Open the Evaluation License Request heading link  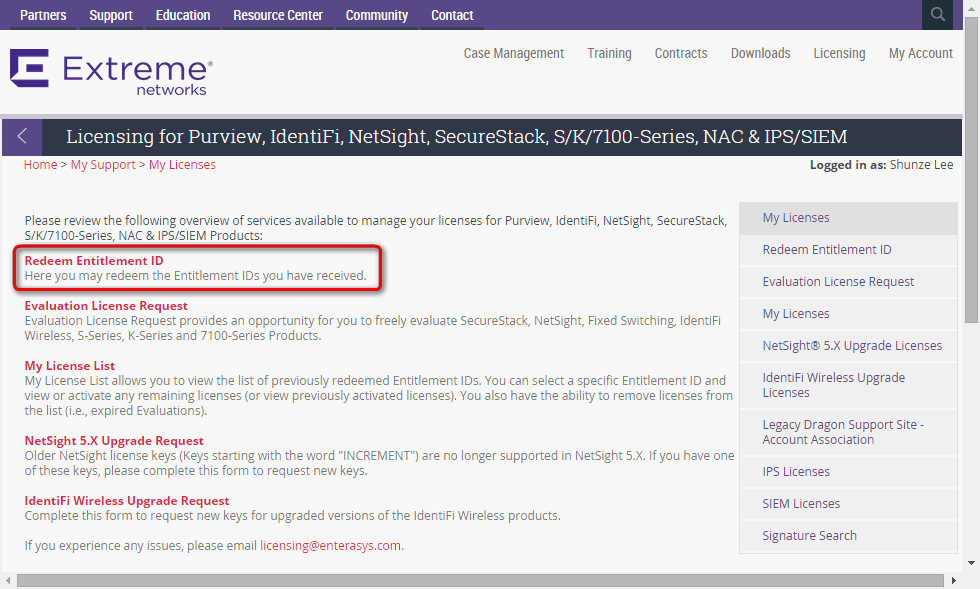click(106, 306)
